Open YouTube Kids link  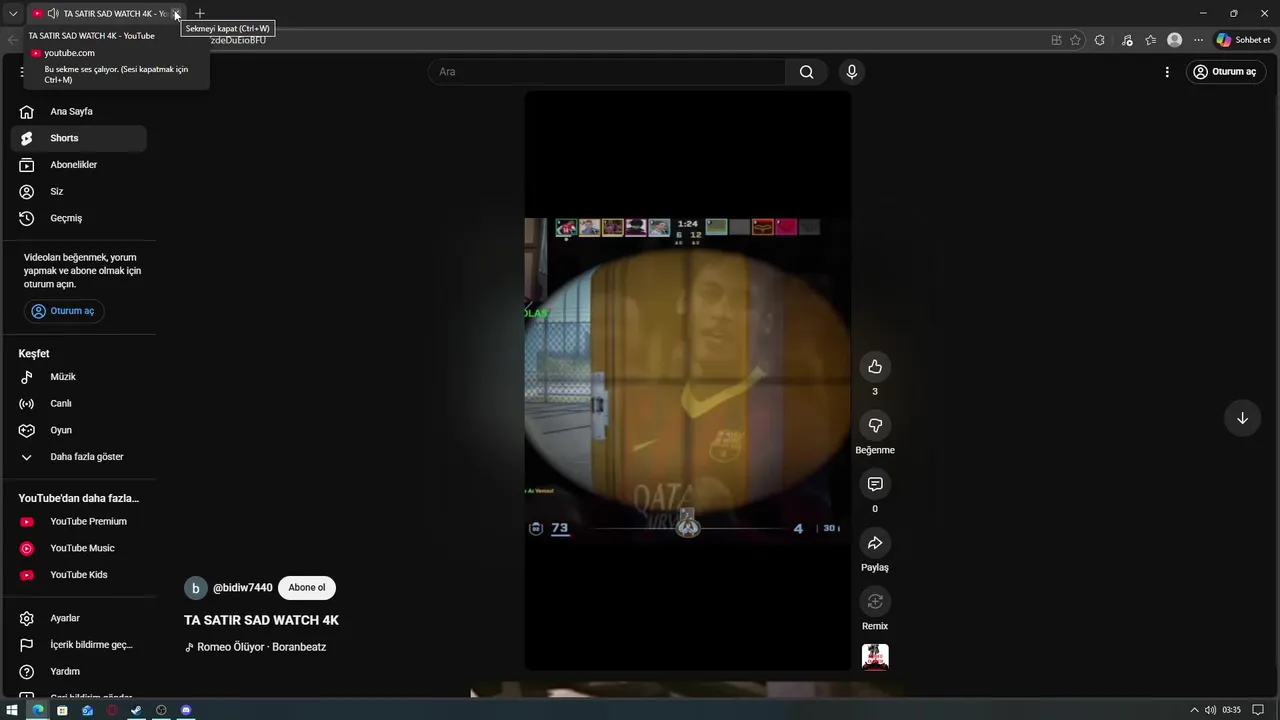coord(79,575)
